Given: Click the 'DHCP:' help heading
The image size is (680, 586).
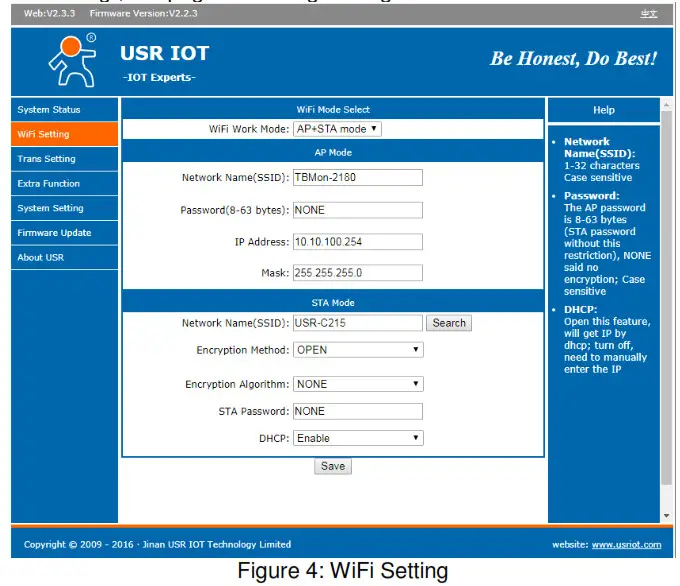Looking at the screenshot, I should tap(581, 310).
